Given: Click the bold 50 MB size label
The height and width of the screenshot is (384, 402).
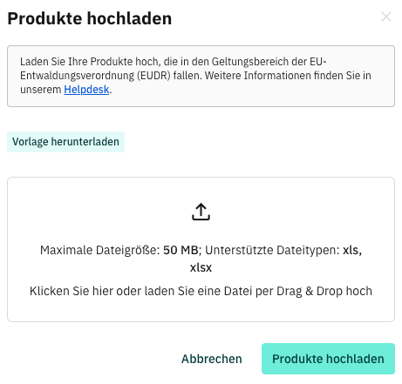Looking at the screenshot, I should 181,250.
